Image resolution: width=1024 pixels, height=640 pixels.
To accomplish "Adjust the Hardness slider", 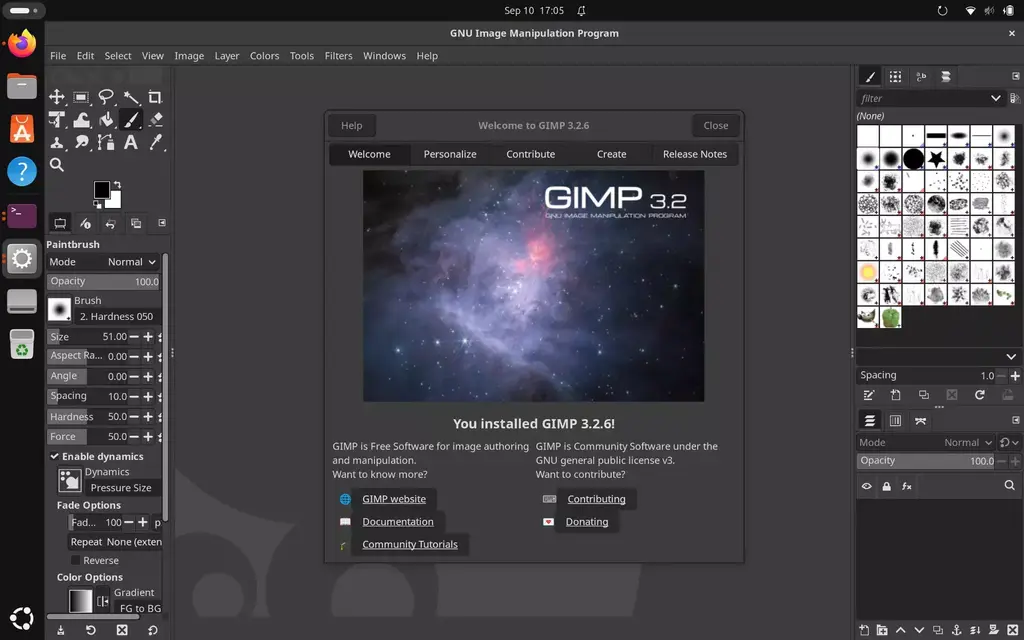I will (87, 417).
